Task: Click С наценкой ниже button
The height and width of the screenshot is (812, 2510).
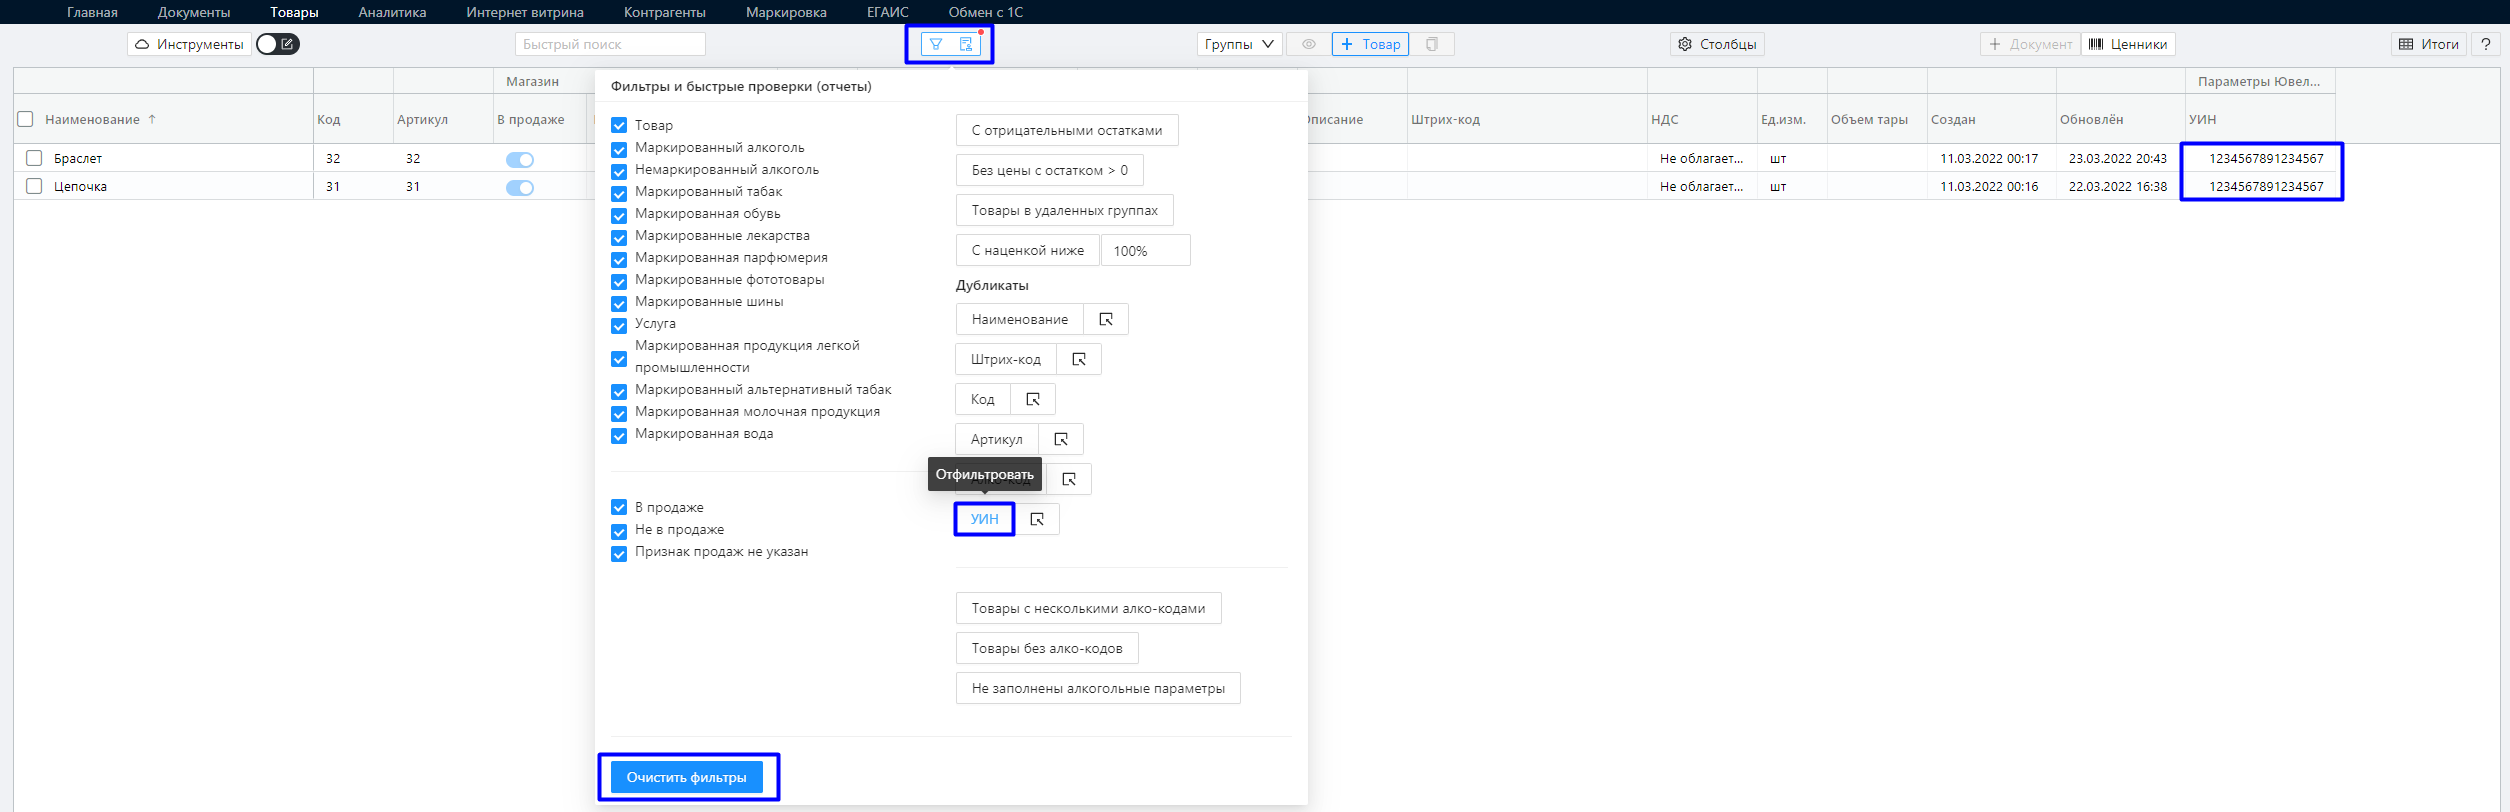Action: (1028, 250)
